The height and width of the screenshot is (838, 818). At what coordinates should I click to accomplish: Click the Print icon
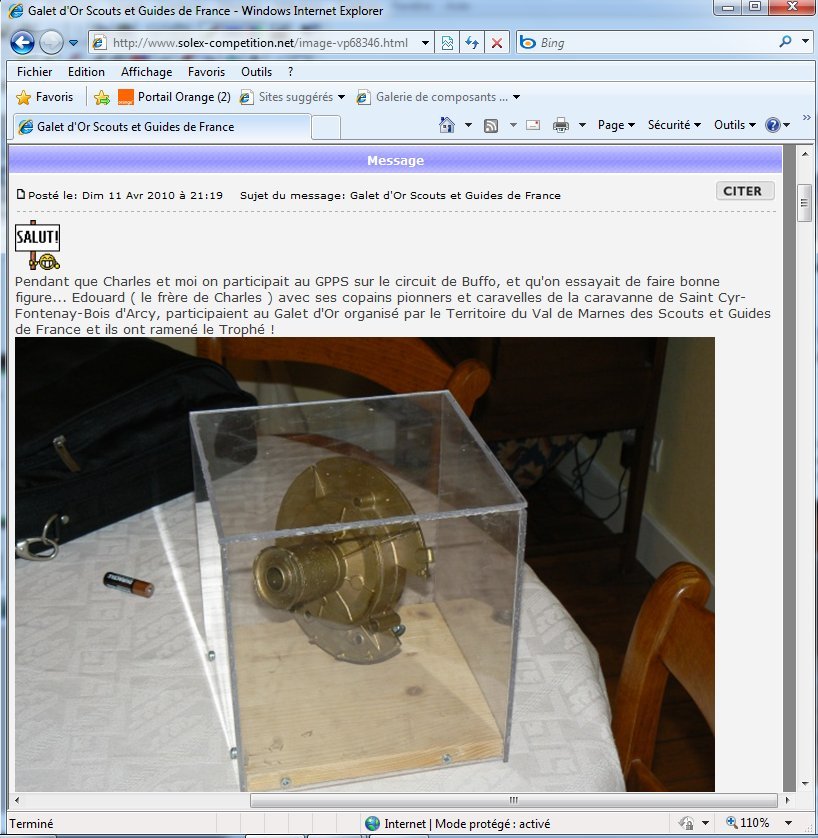pos(560,125)
